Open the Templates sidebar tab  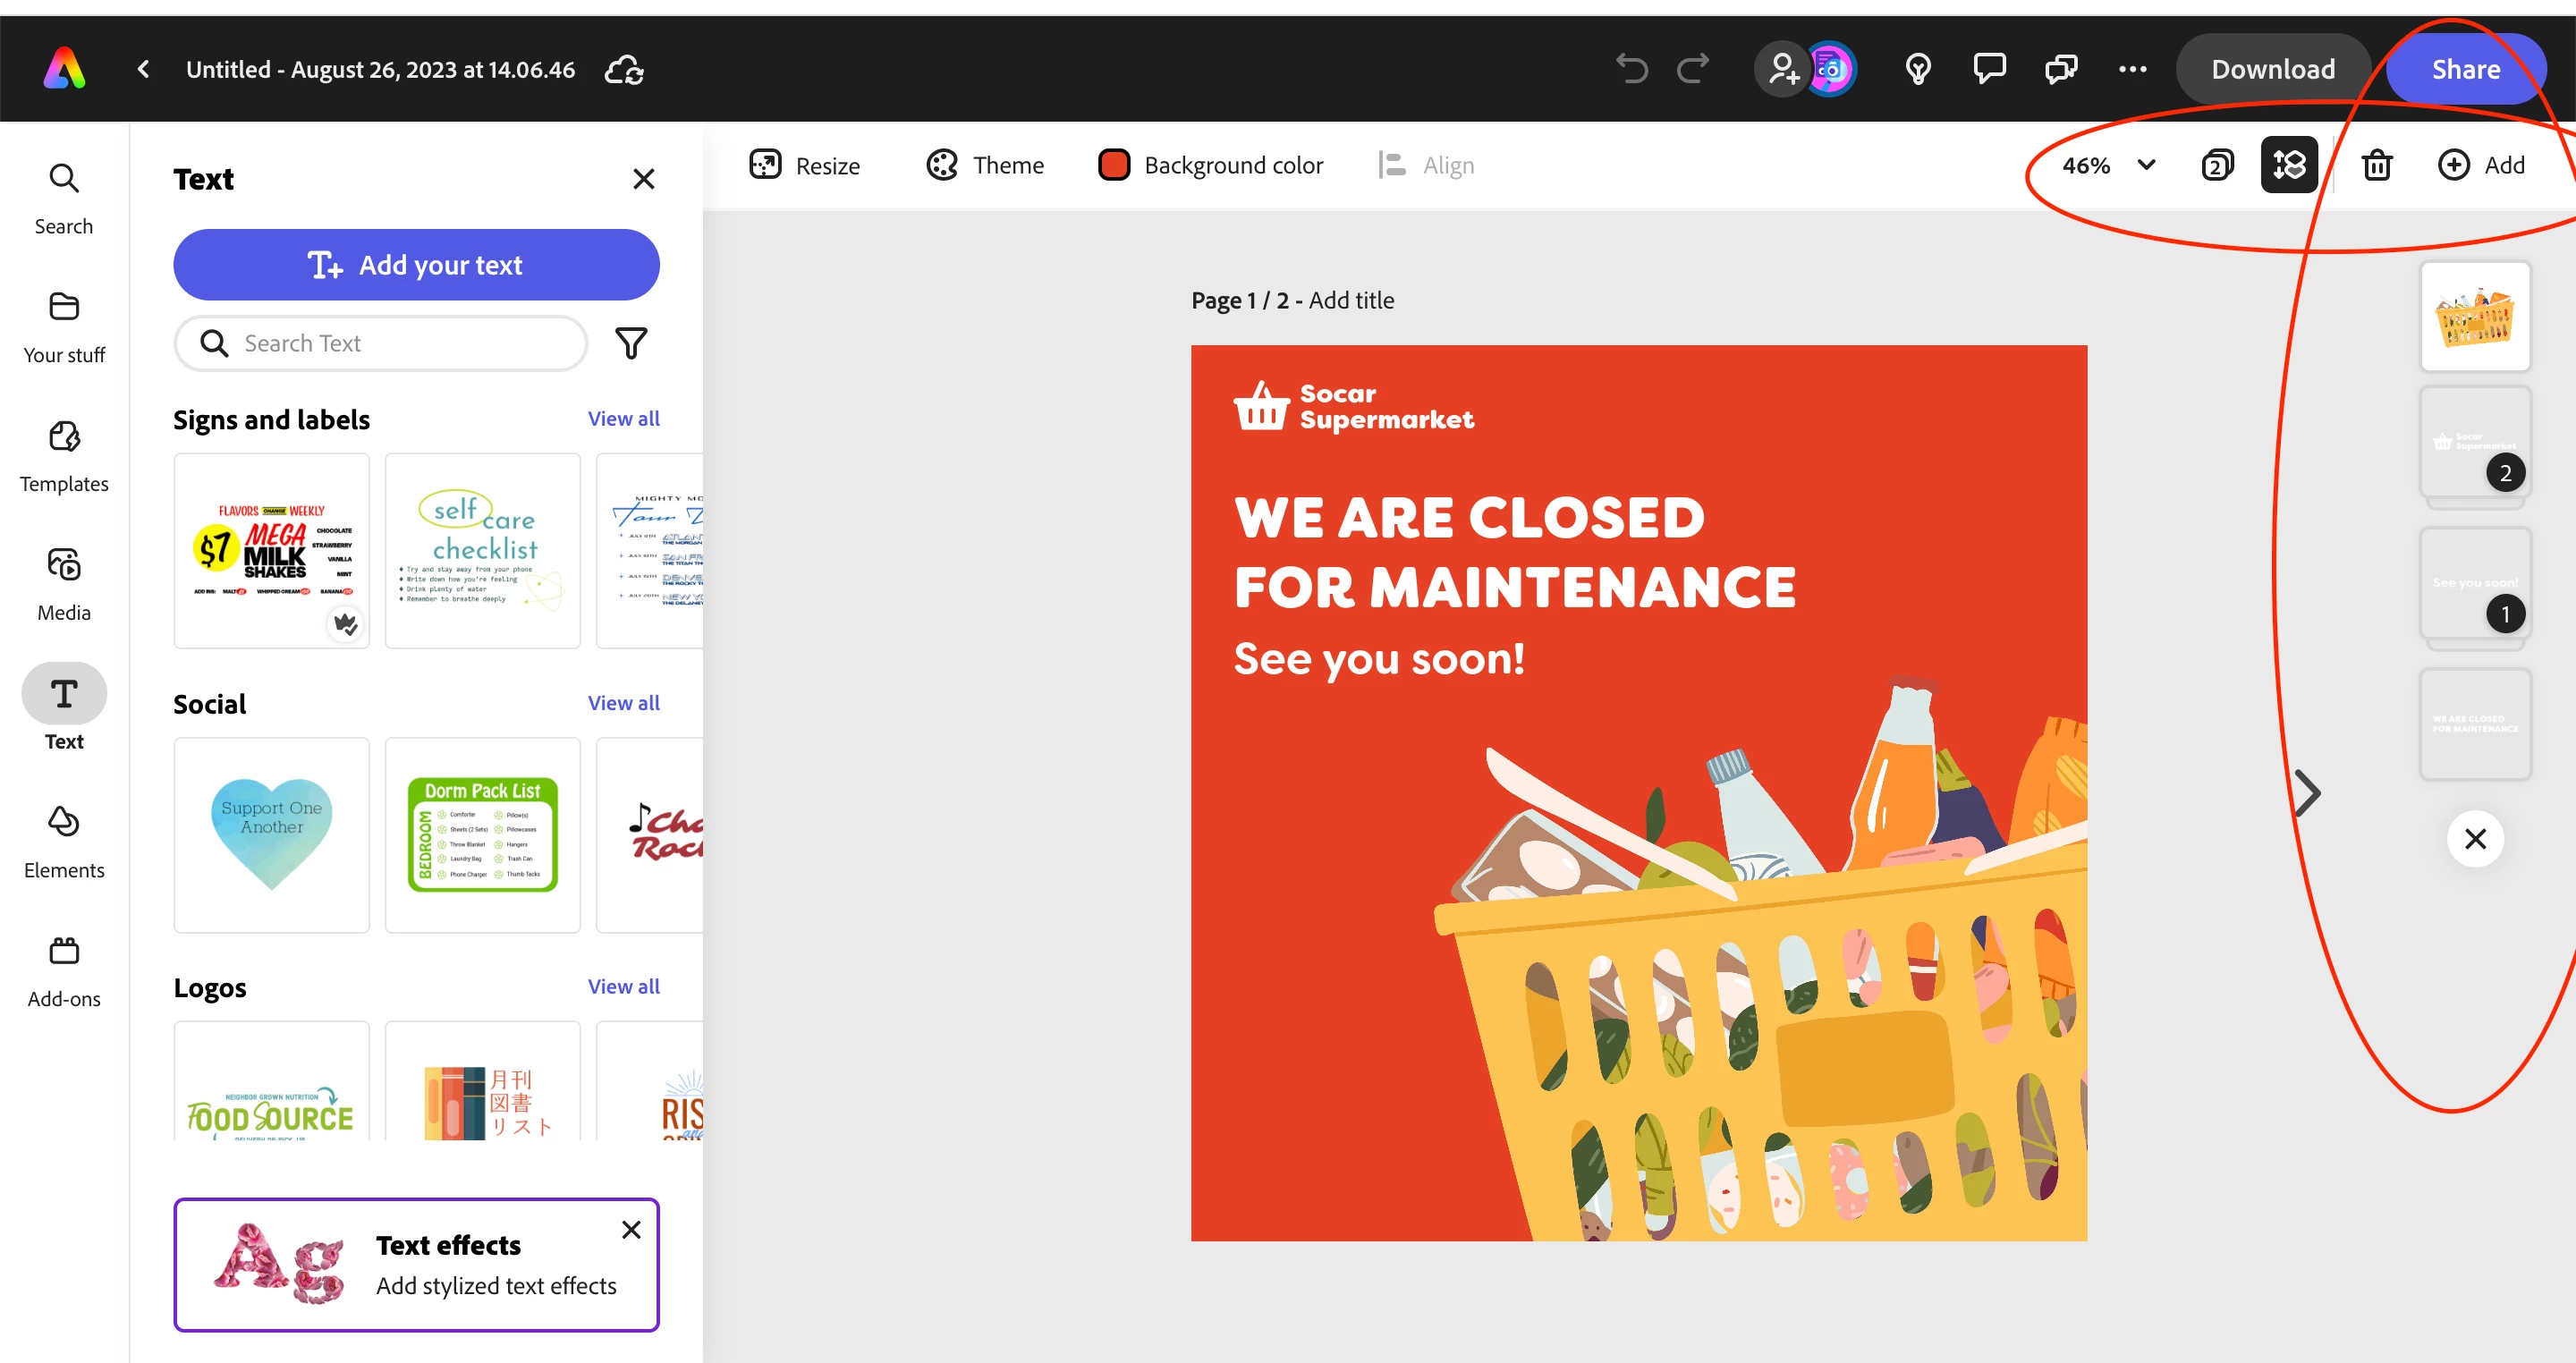click(64, 456)
